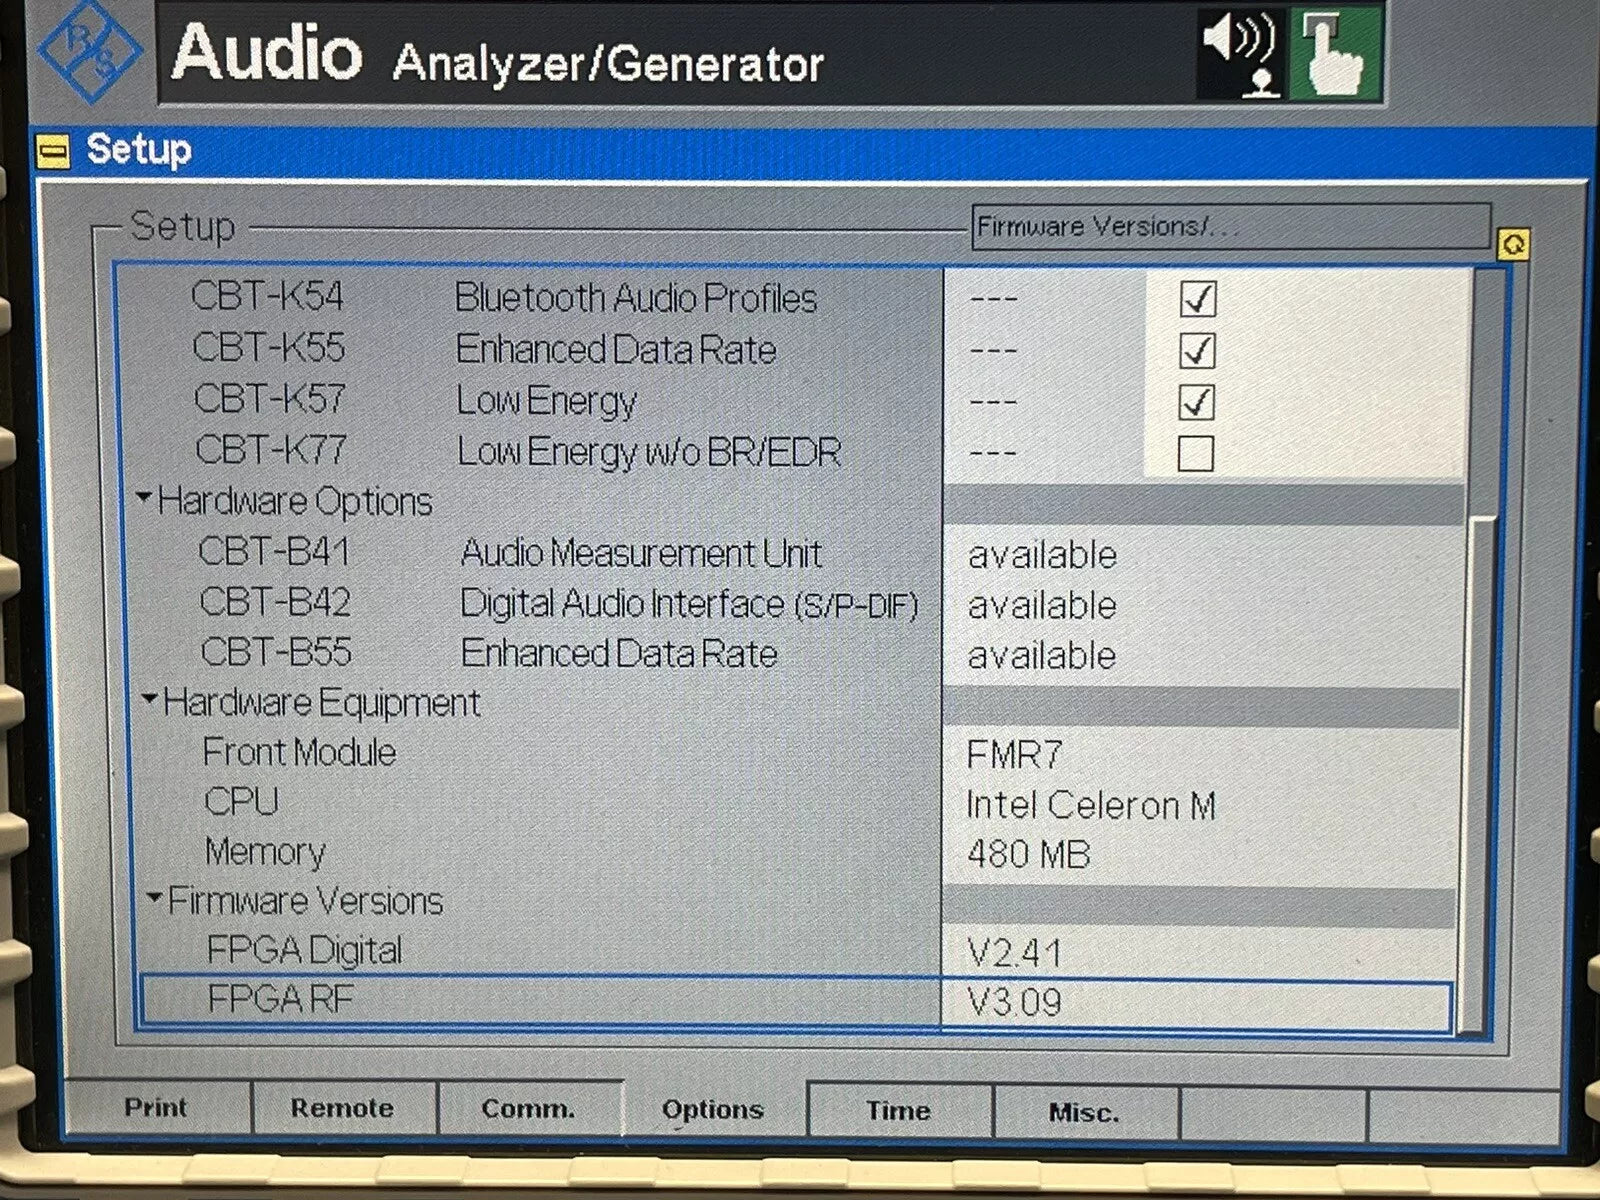Open the Remote tab
Viewport: 1600px width, 1200px height.
click(x=343, y=1109)
